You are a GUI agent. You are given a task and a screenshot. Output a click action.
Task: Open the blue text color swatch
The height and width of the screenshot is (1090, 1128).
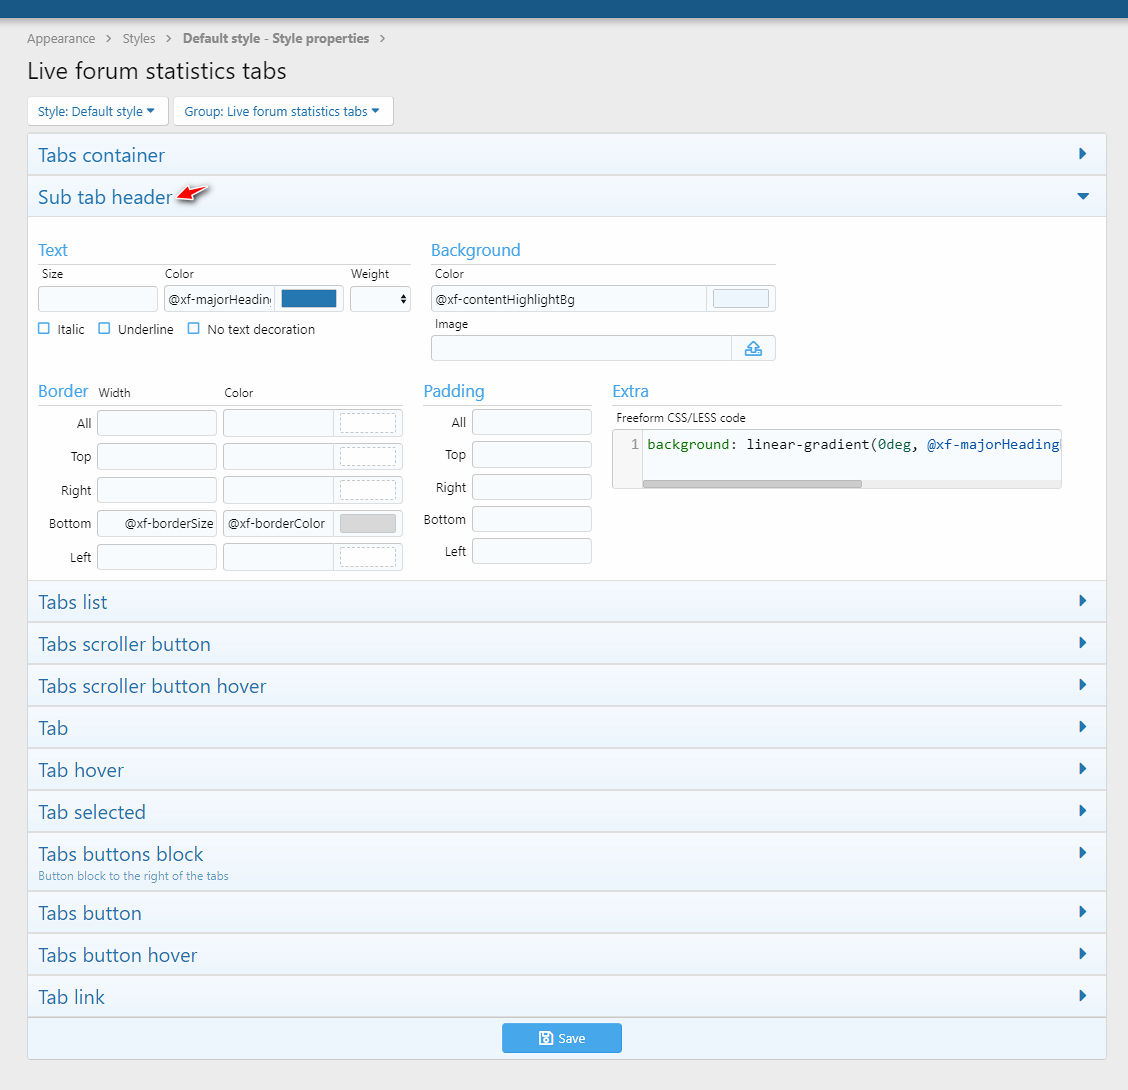pyautogui.click(x=309, y=299)
